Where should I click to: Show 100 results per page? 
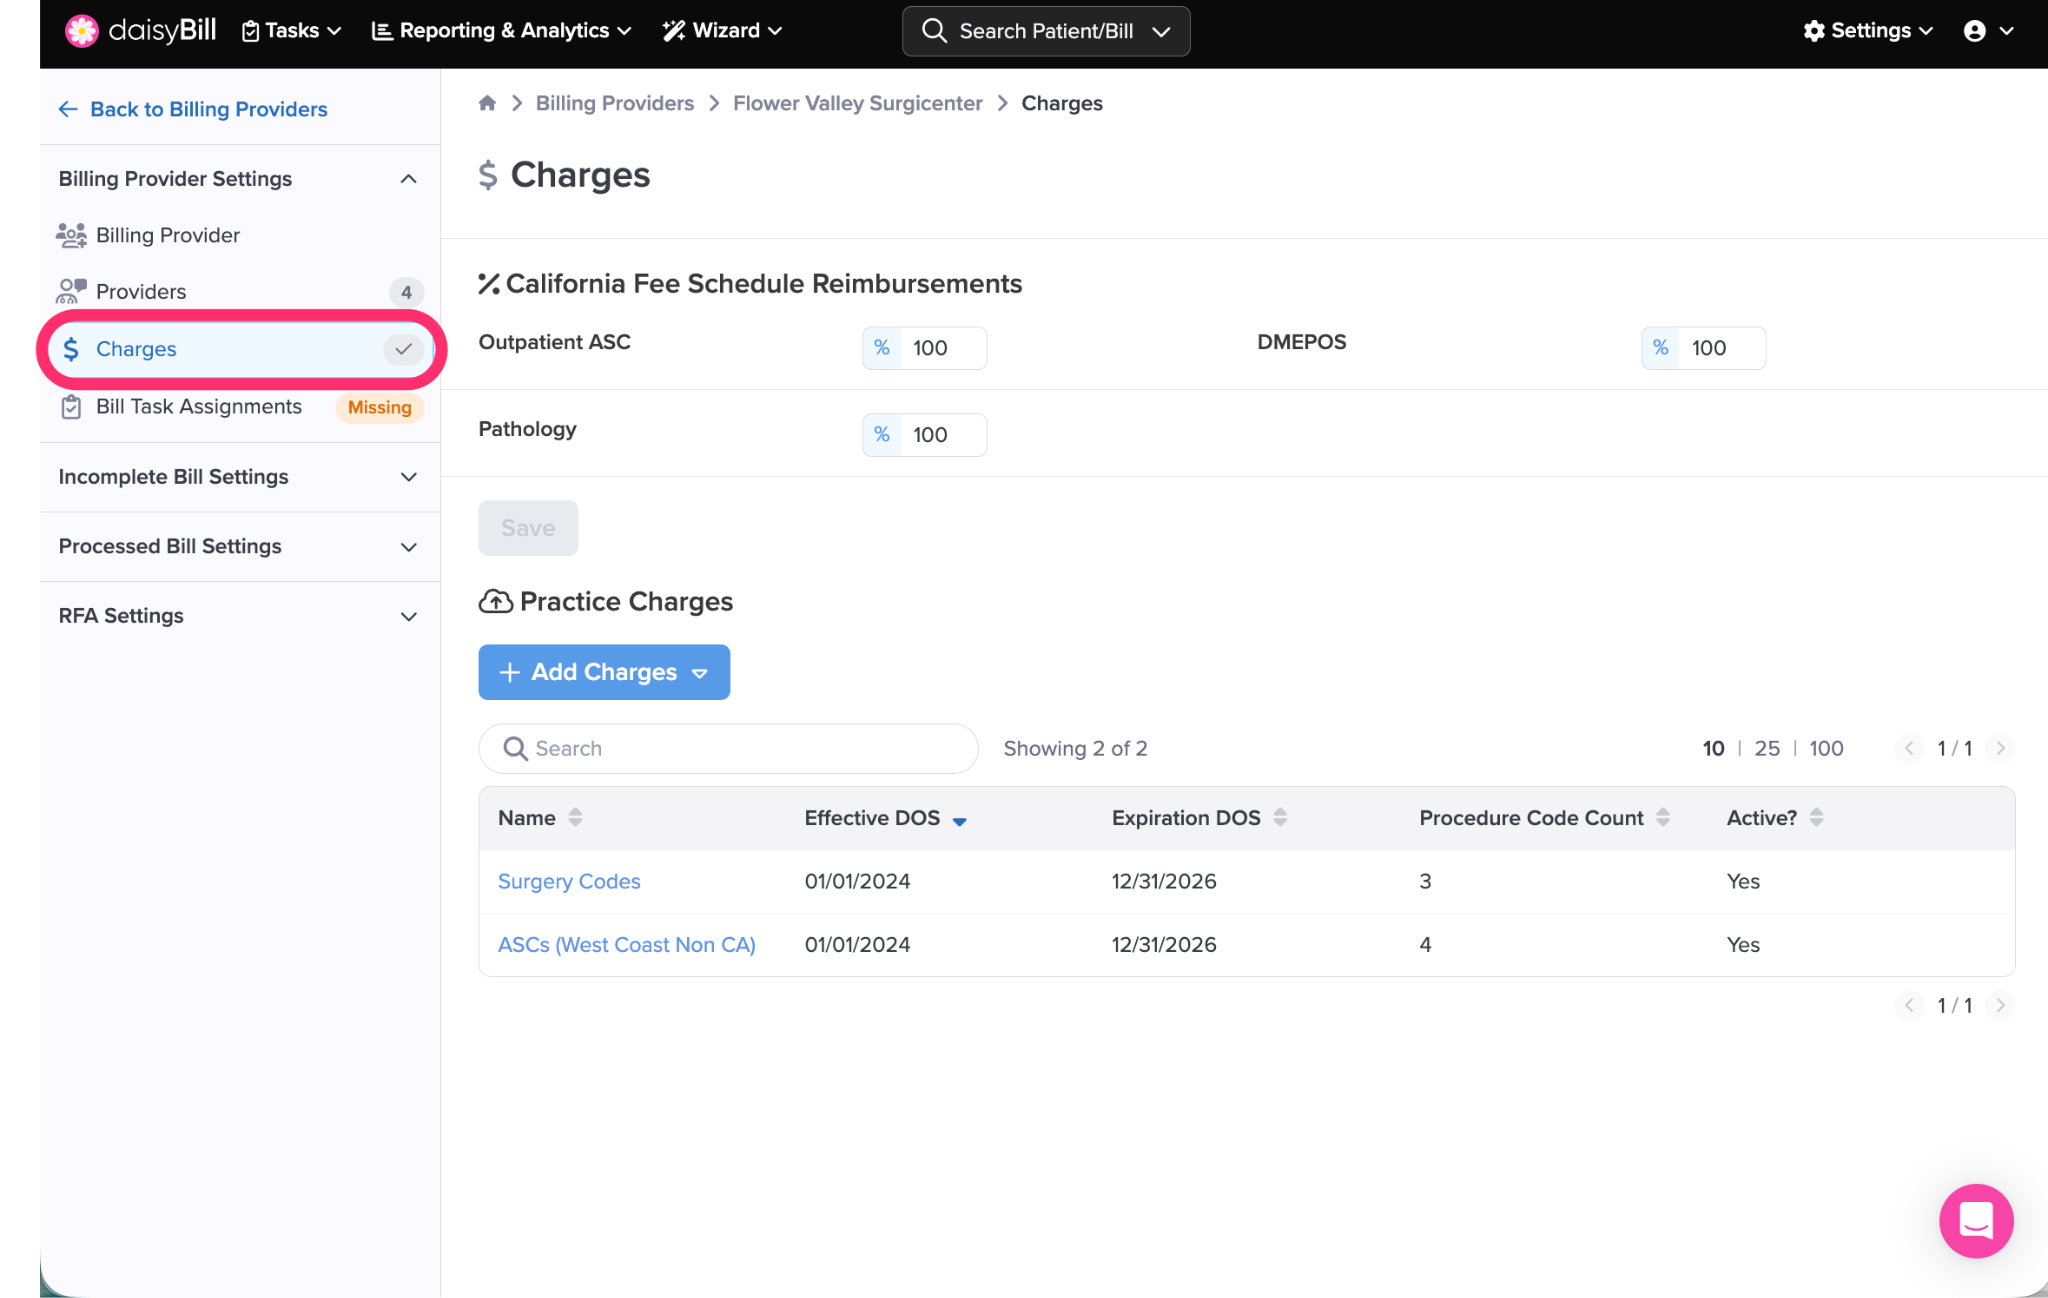point(1825,748)
